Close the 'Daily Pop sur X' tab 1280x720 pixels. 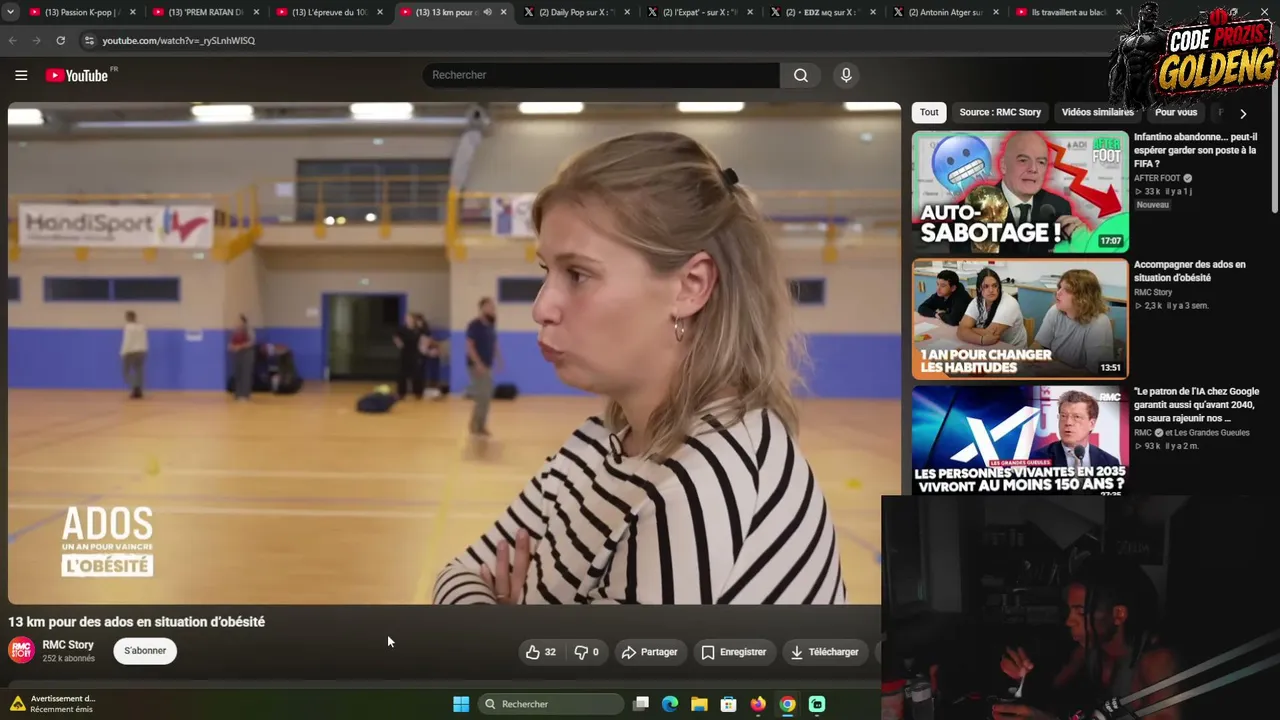click(627, 12)
